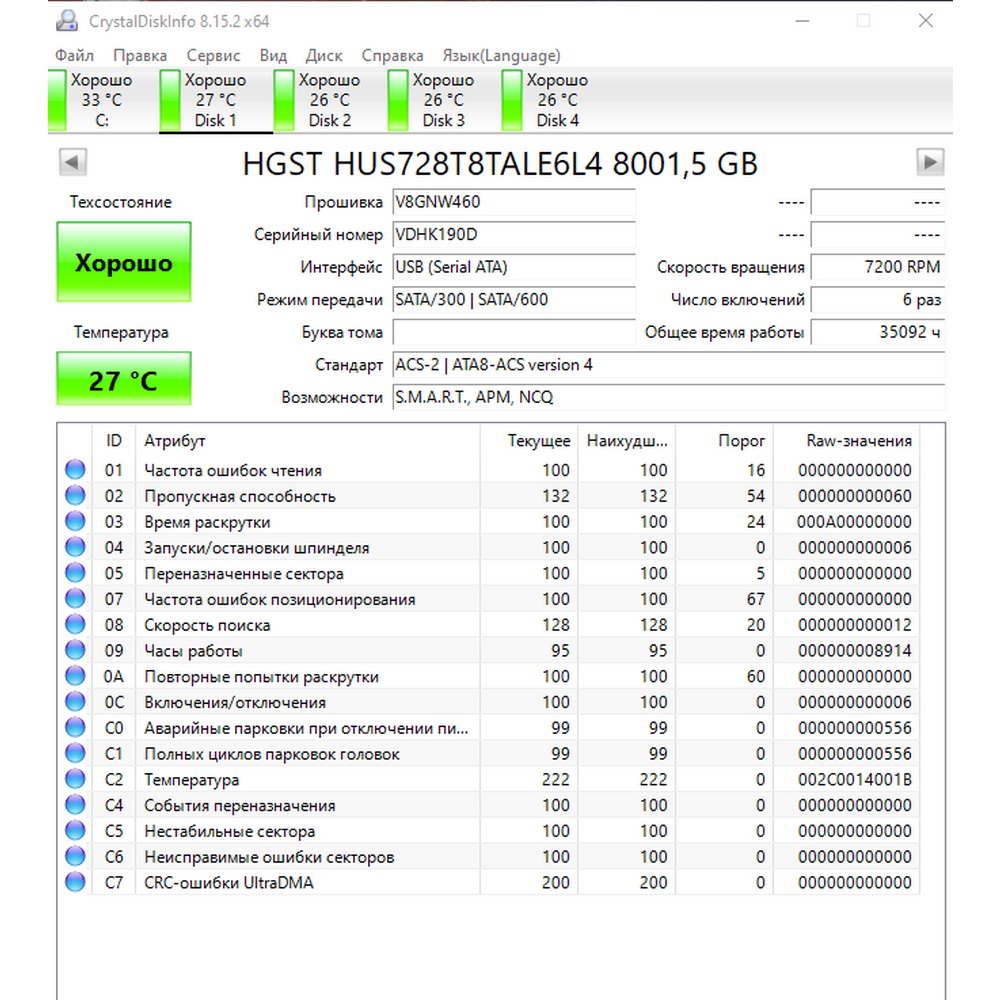
Task: Open the Правка menu
Action: pyautogui.click(x=140, y=55)
